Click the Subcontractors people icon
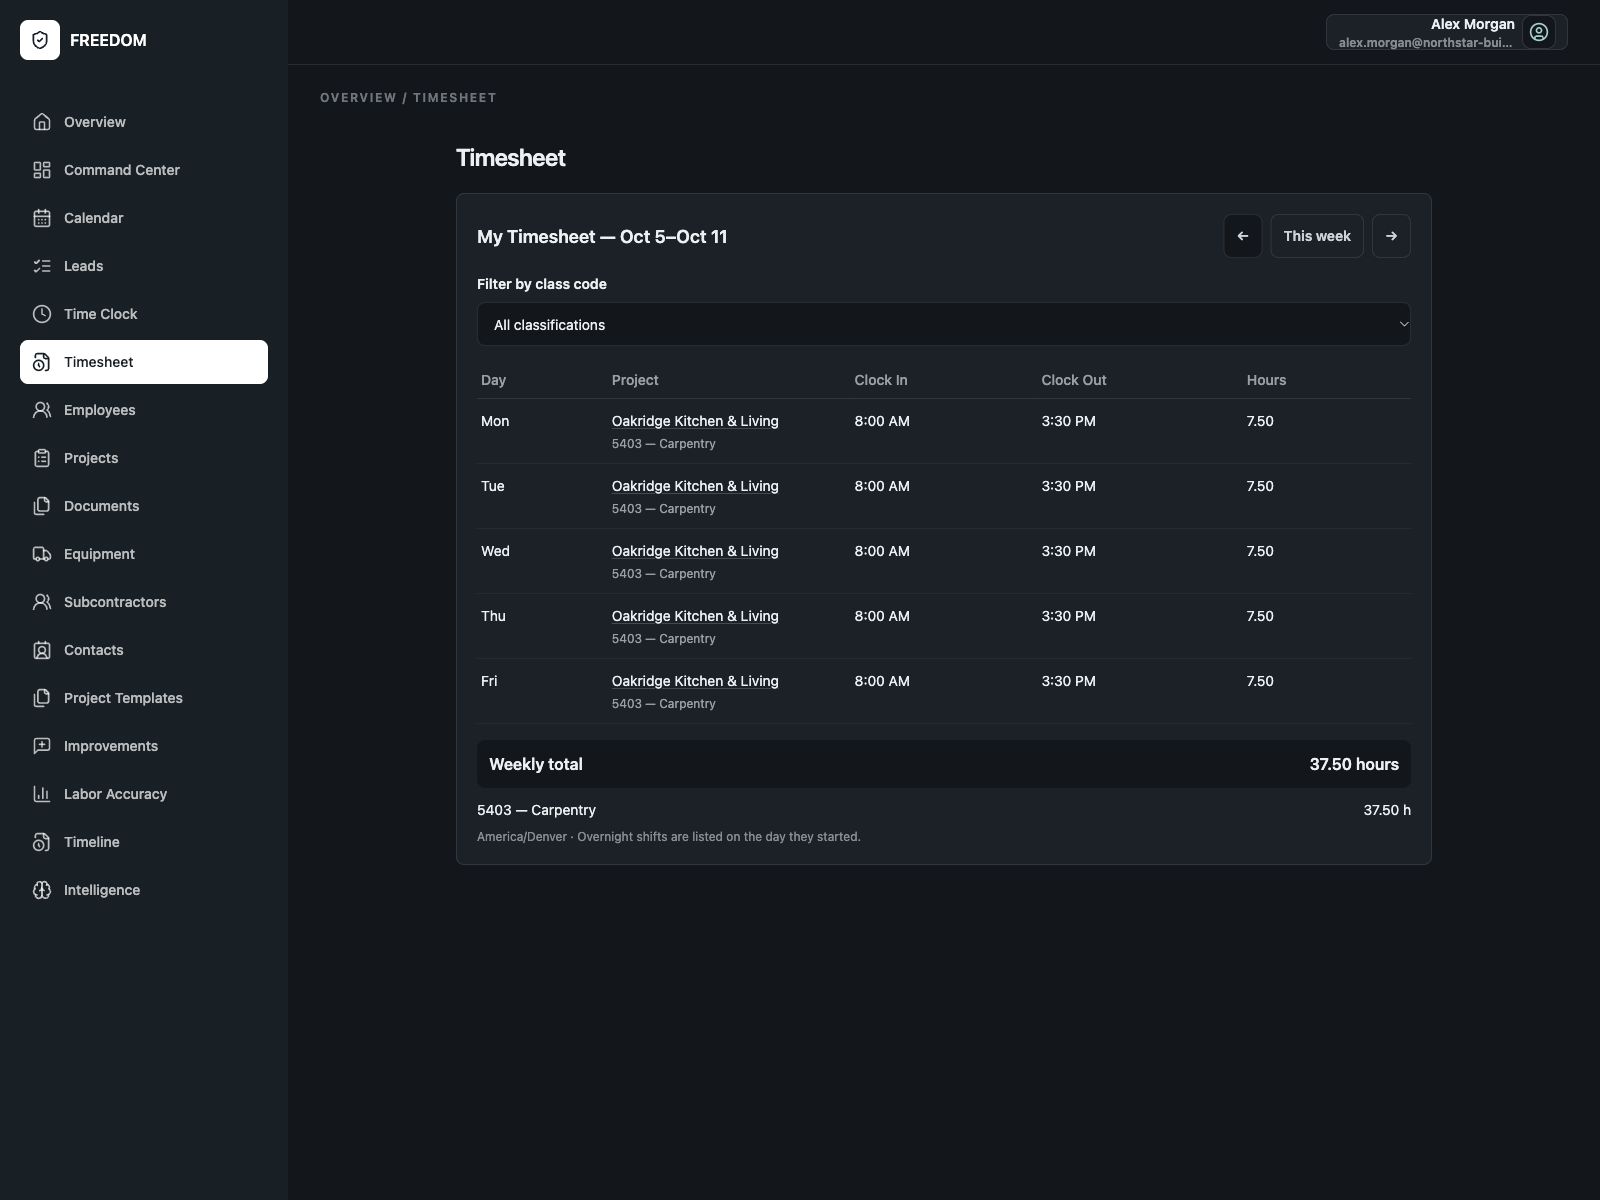This screenshot has width=1600, height=1200. coord(42,602)
